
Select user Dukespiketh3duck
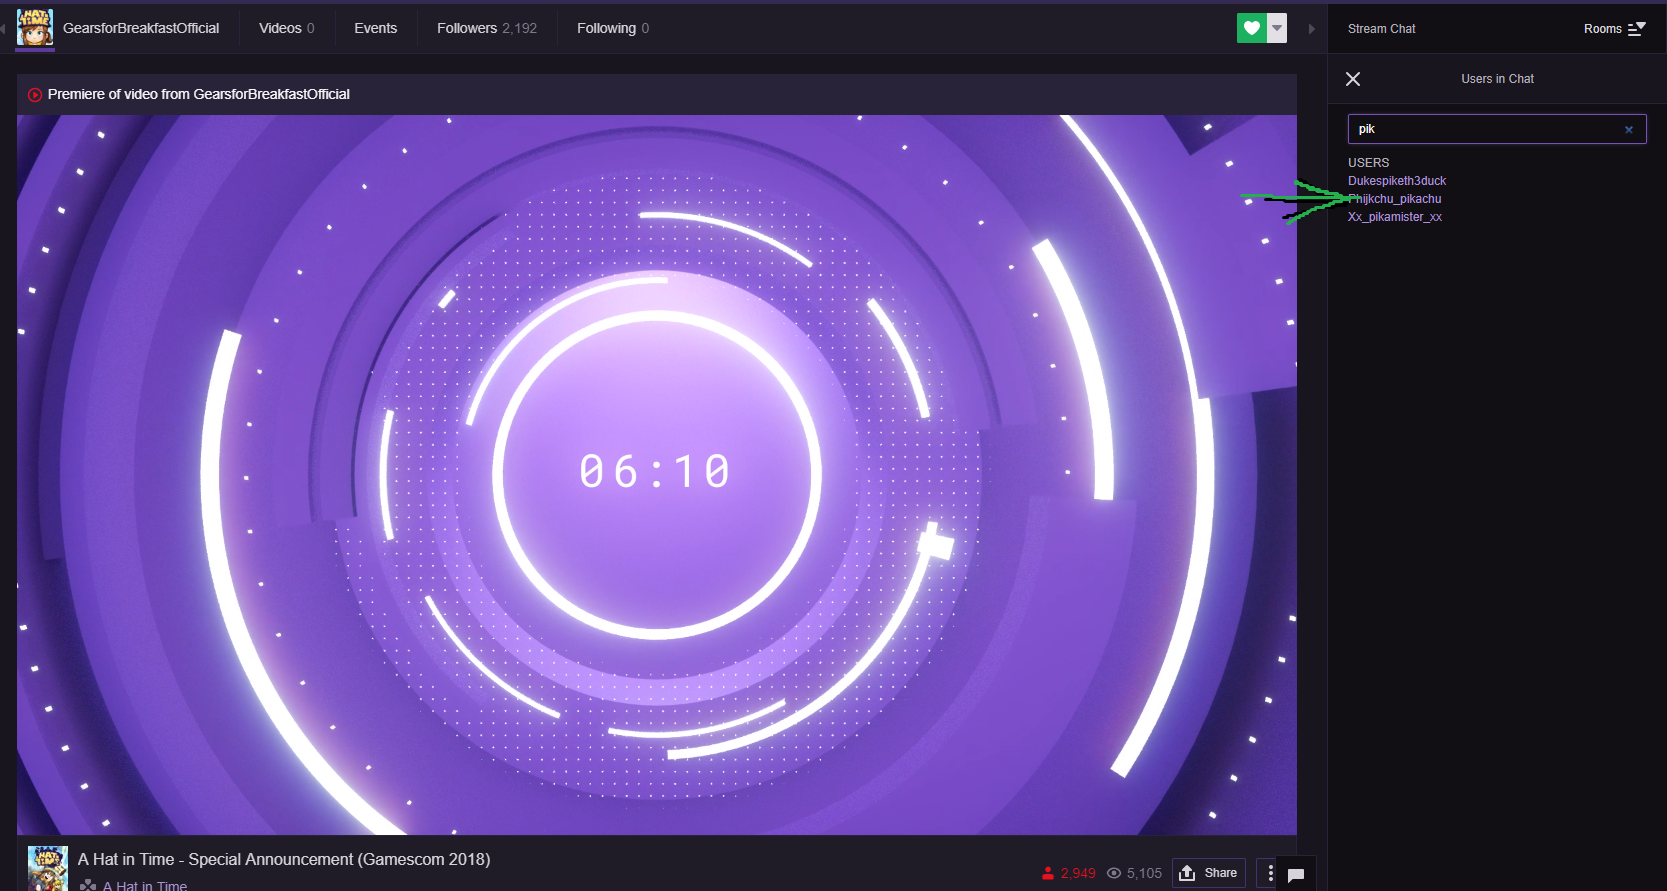point(1397,181)
